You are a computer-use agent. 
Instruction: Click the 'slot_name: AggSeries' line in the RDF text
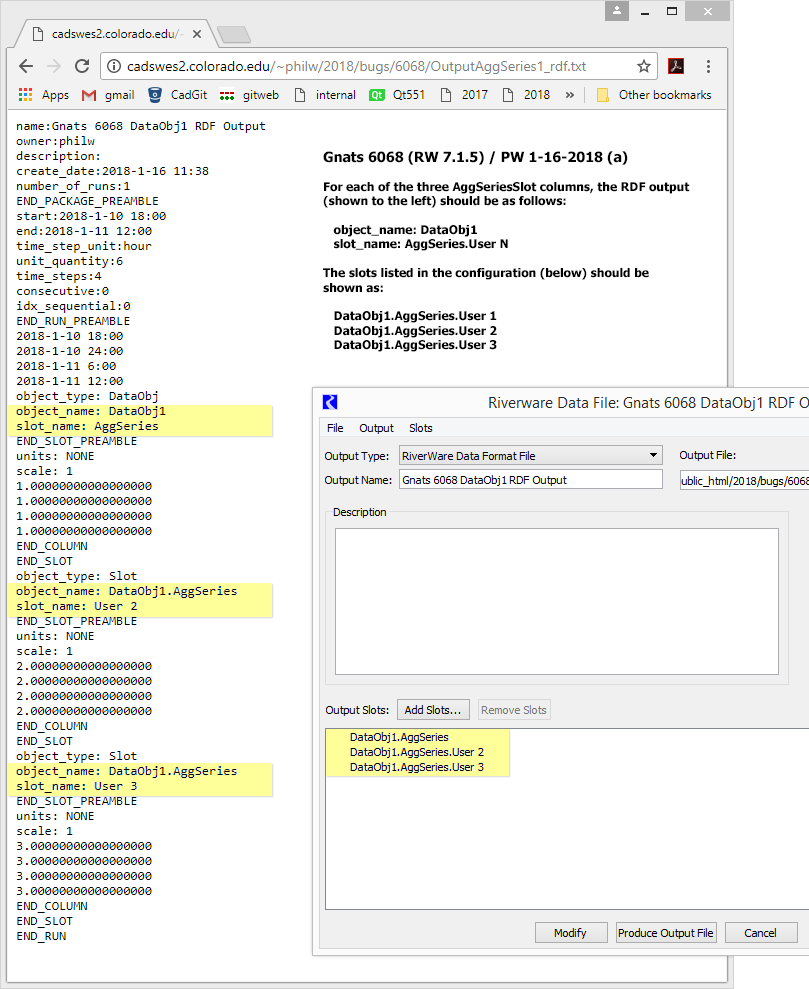[88, 426]
